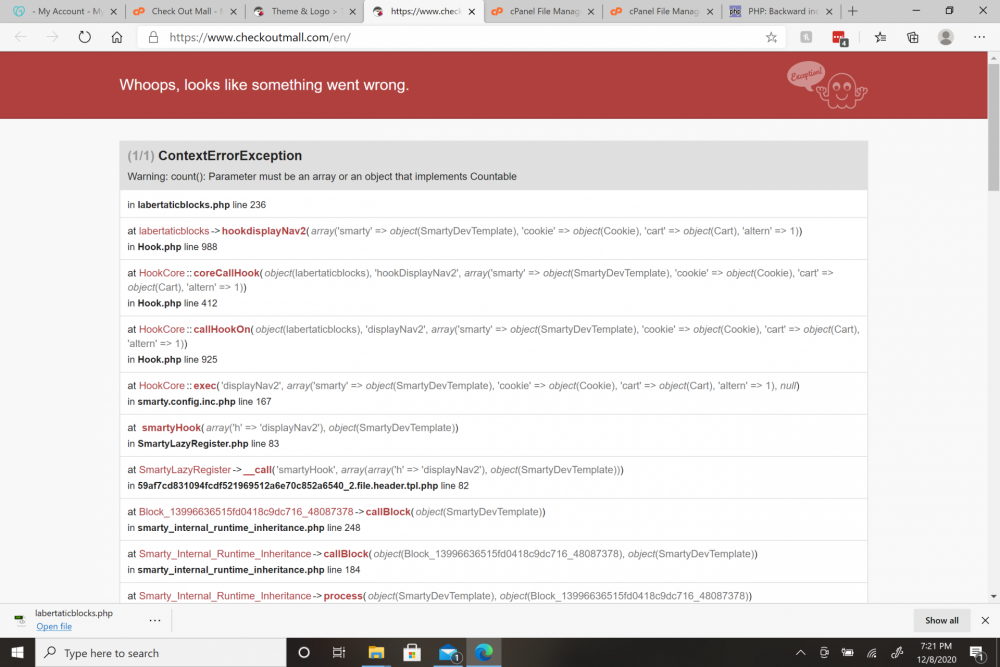Open options menu for the downloaded file
Viewport: 1000px width, 667px height.
[x=155, y=619]
